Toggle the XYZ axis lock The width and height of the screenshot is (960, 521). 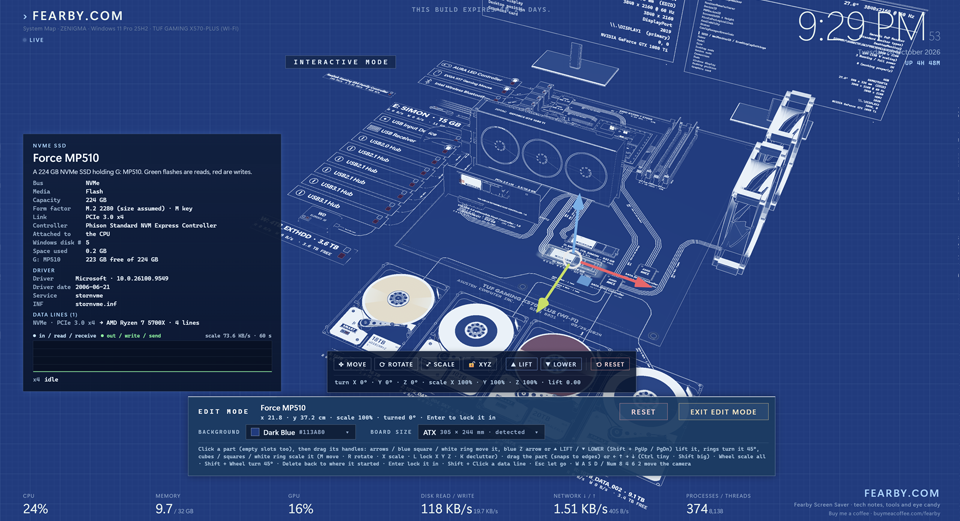click(x=479, y=364)
